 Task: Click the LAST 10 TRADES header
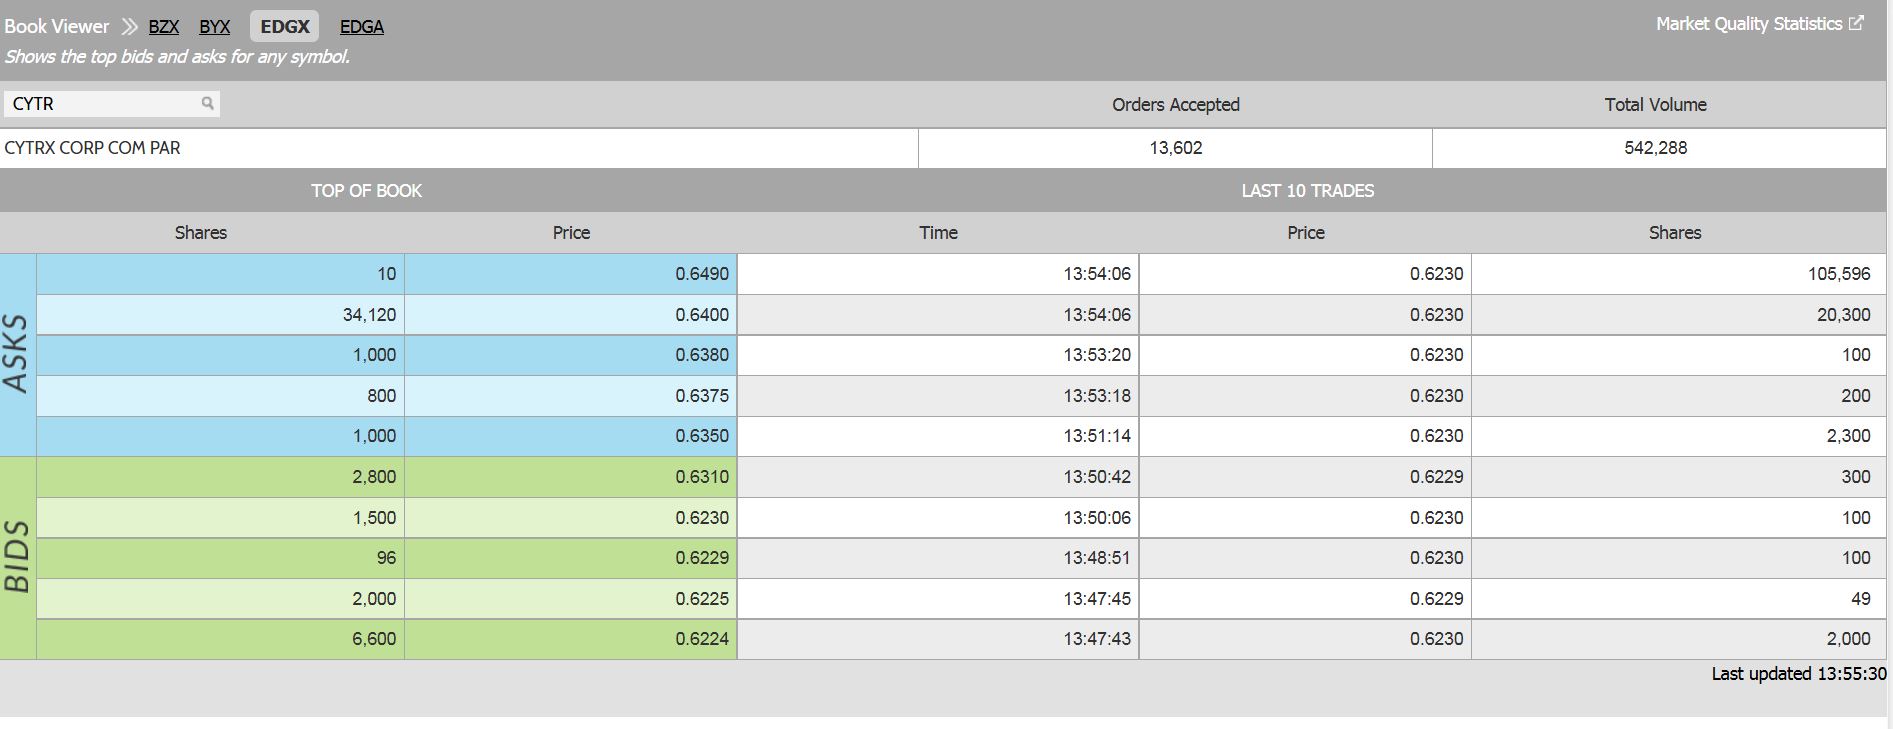[x=1307, y=191]
